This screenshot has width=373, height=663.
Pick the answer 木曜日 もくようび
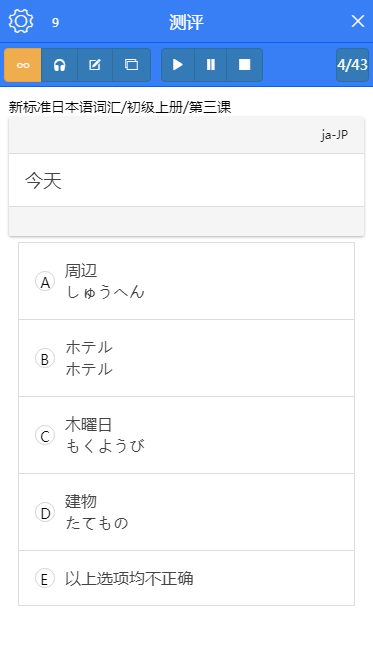[x=186, y=436]
